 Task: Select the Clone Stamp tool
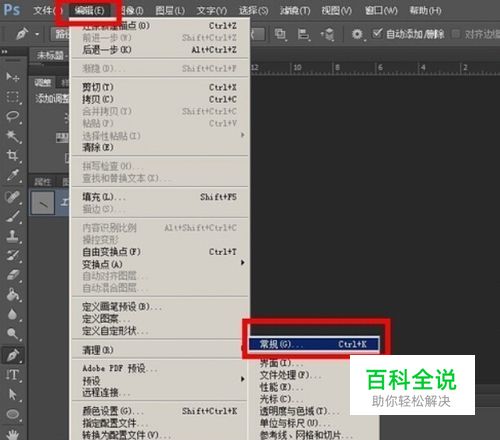(13, 236)
